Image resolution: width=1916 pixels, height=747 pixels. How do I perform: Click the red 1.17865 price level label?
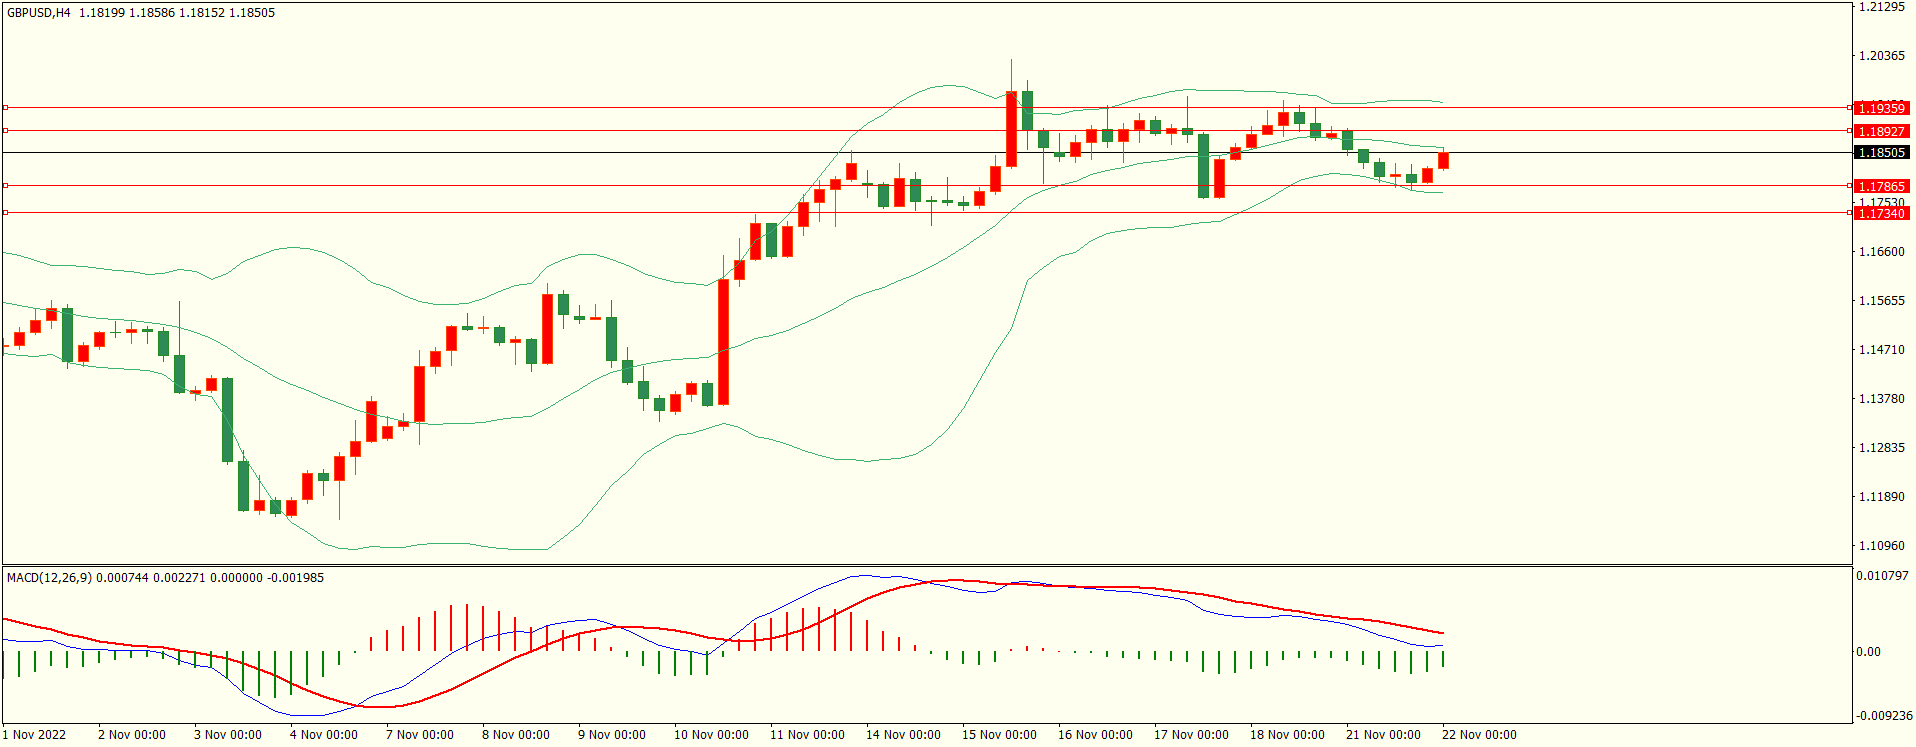tap(1881, 186)
